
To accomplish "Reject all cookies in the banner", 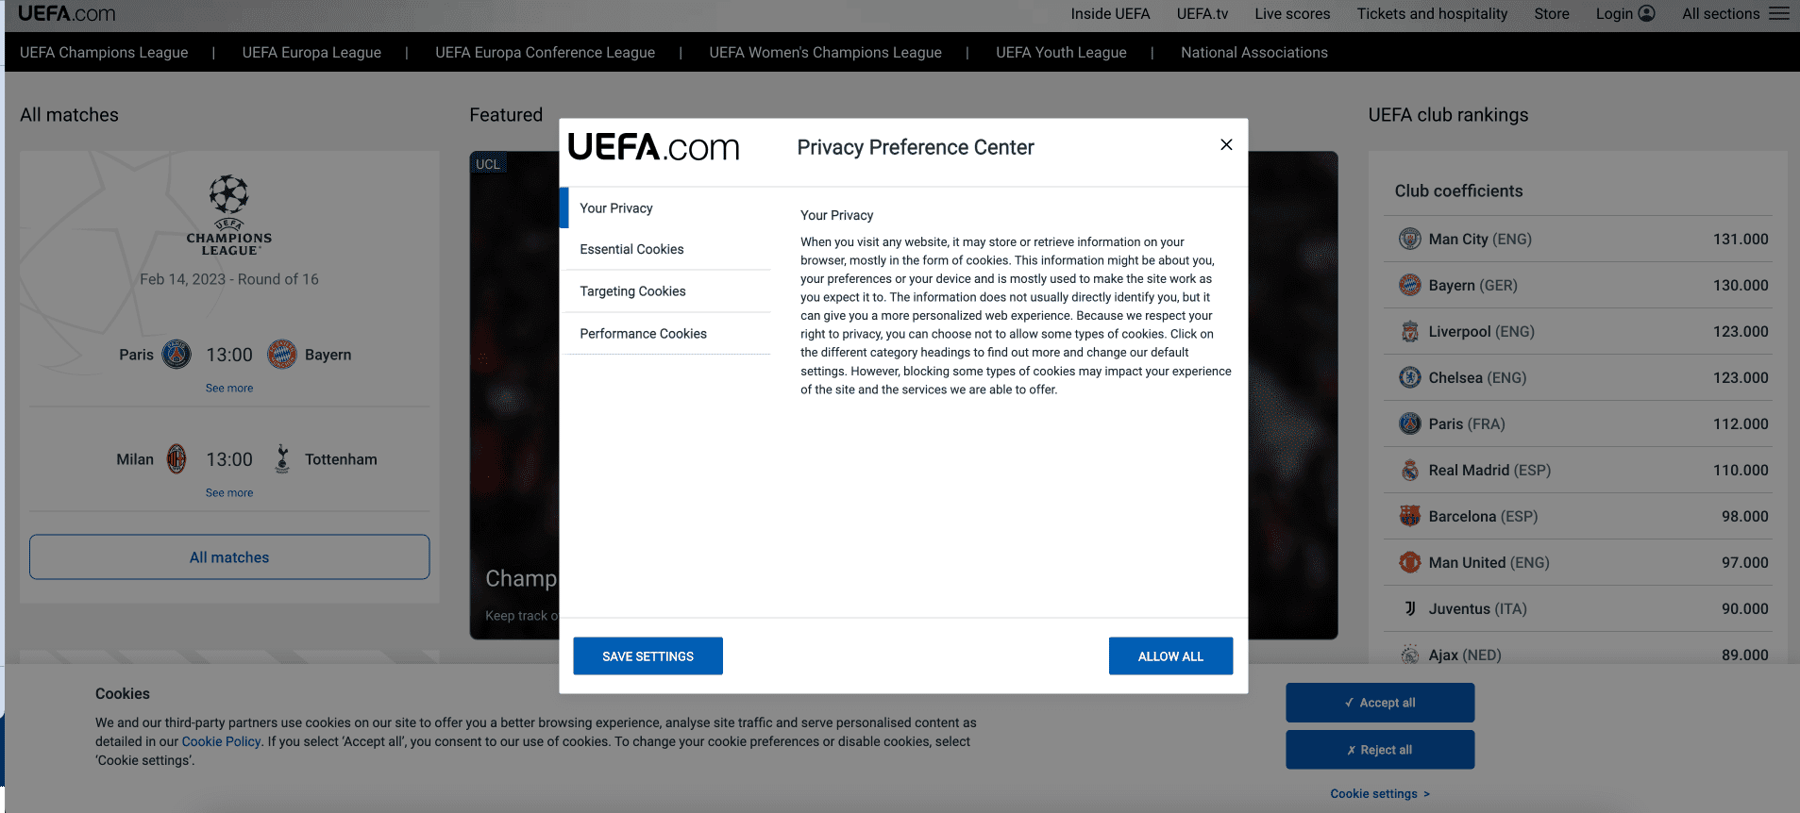I will tap(1379, 750).
